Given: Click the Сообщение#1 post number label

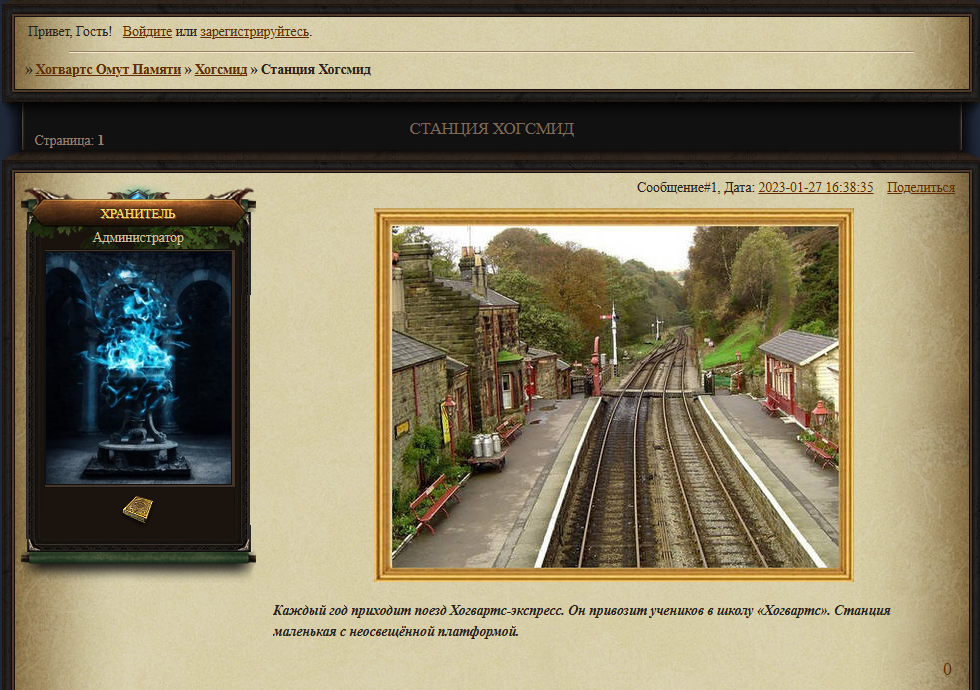Looking at the screenshot, I should (678, 188).
